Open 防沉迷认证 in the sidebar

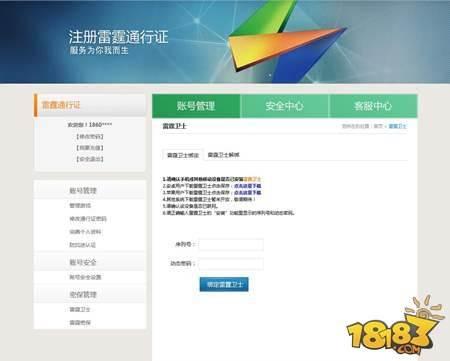(x=82, y=245)
